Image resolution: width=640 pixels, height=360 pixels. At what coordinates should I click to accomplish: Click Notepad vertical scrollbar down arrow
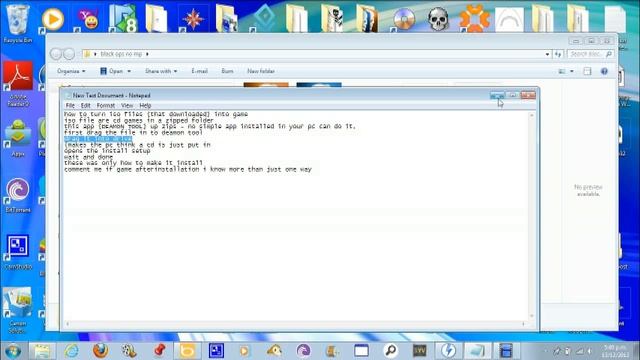(531, 316)
